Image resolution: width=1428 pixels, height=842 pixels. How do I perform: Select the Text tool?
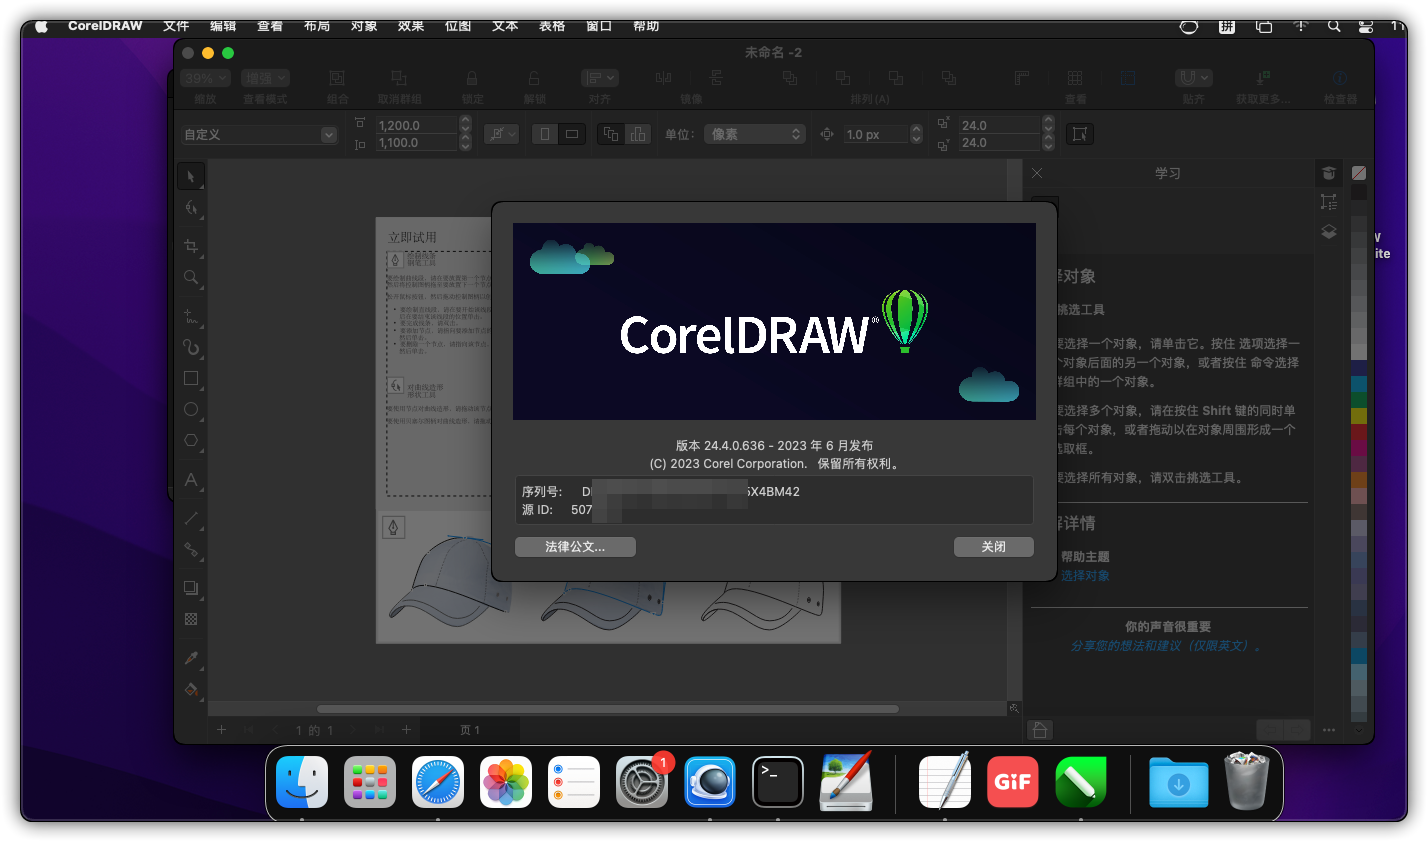(191, 480)
